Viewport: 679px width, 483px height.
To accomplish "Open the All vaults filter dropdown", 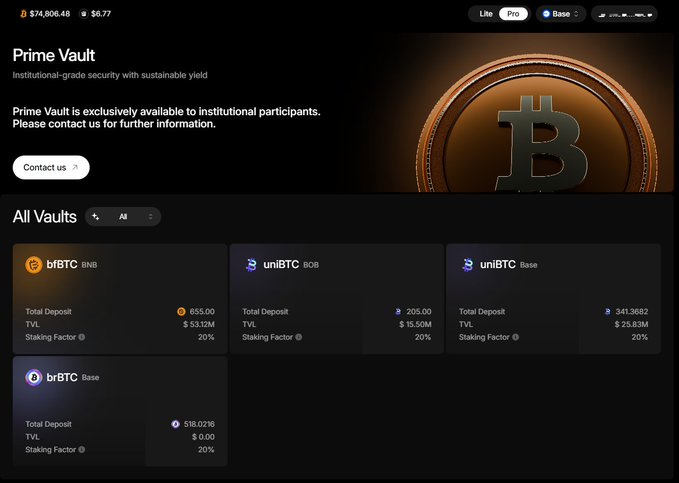I will tap(123, 217).
